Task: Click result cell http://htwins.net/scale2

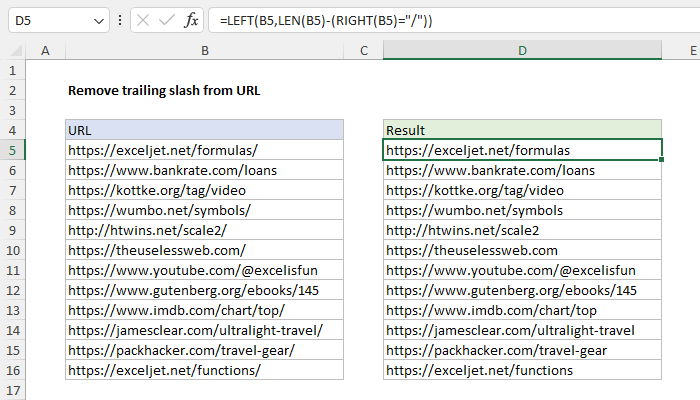Action: coord(522,230)
